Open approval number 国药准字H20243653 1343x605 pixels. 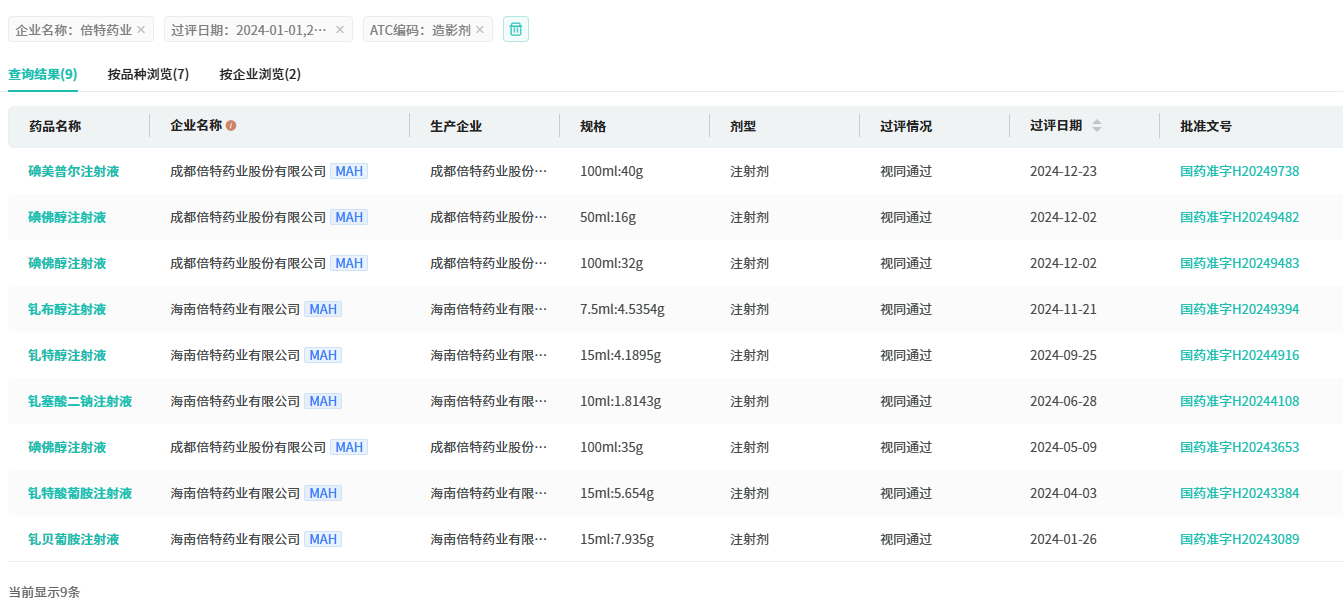coord(1239,447)
